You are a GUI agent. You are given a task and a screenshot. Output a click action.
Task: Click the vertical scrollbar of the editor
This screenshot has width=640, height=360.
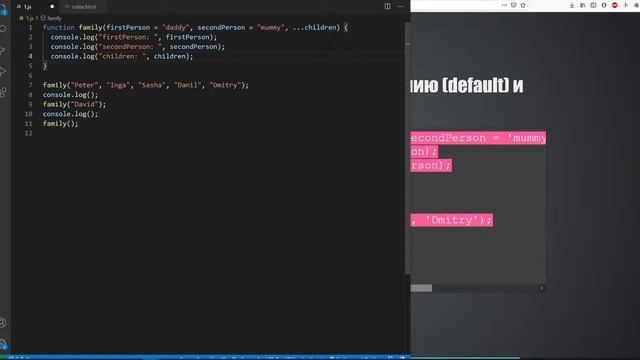coord(407,147)
